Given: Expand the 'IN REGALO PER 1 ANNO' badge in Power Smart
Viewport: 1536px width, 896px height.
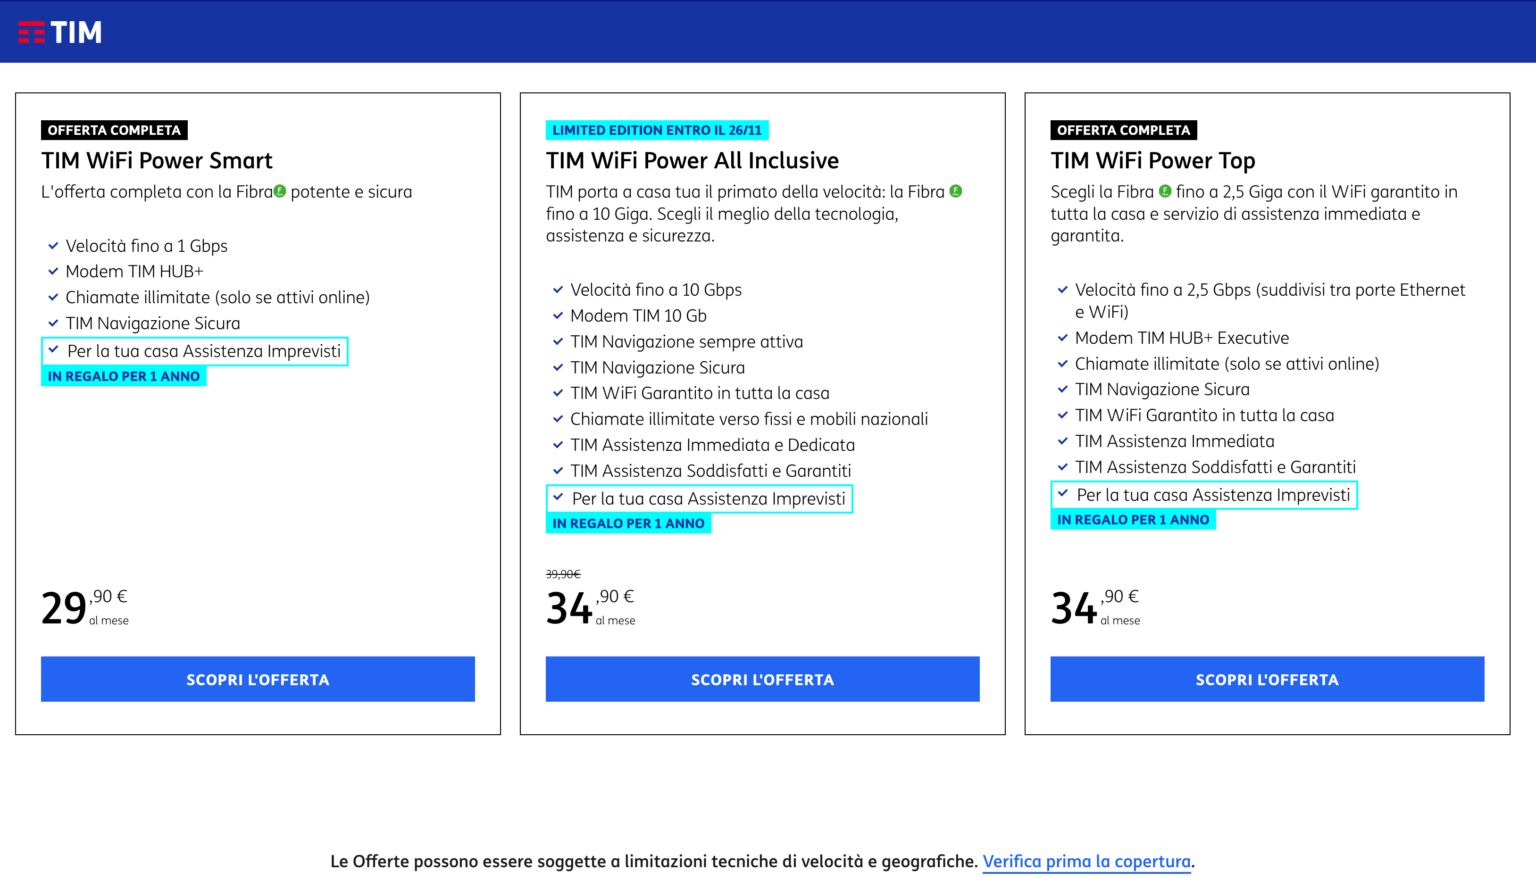Looking at the screenshot, I should pyautogui.click(x=123, y=375).
